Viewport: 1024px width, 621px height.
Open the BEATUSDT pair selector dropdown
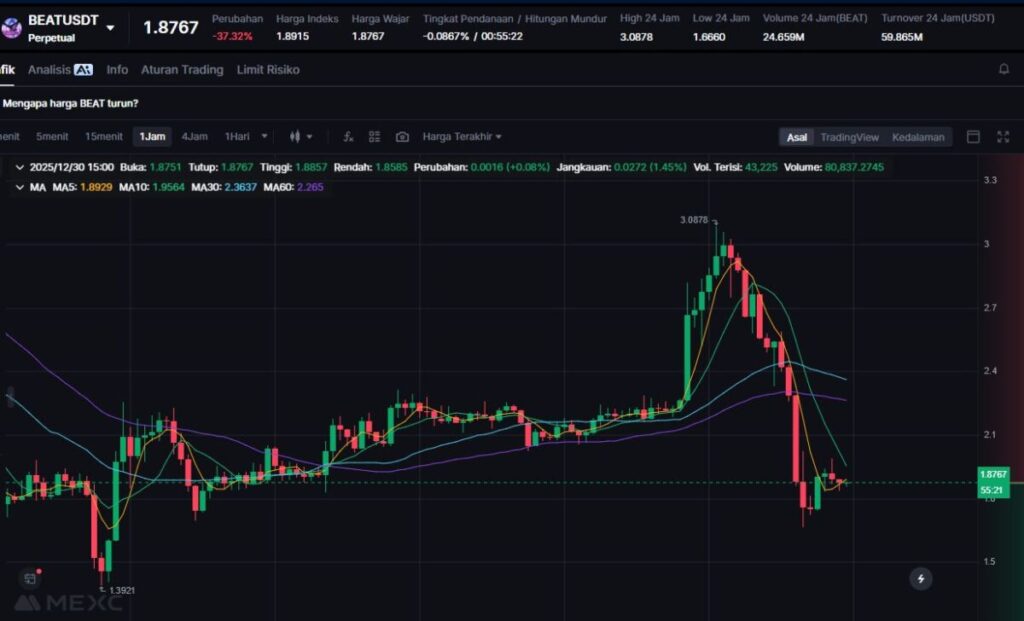coord(110,28)
